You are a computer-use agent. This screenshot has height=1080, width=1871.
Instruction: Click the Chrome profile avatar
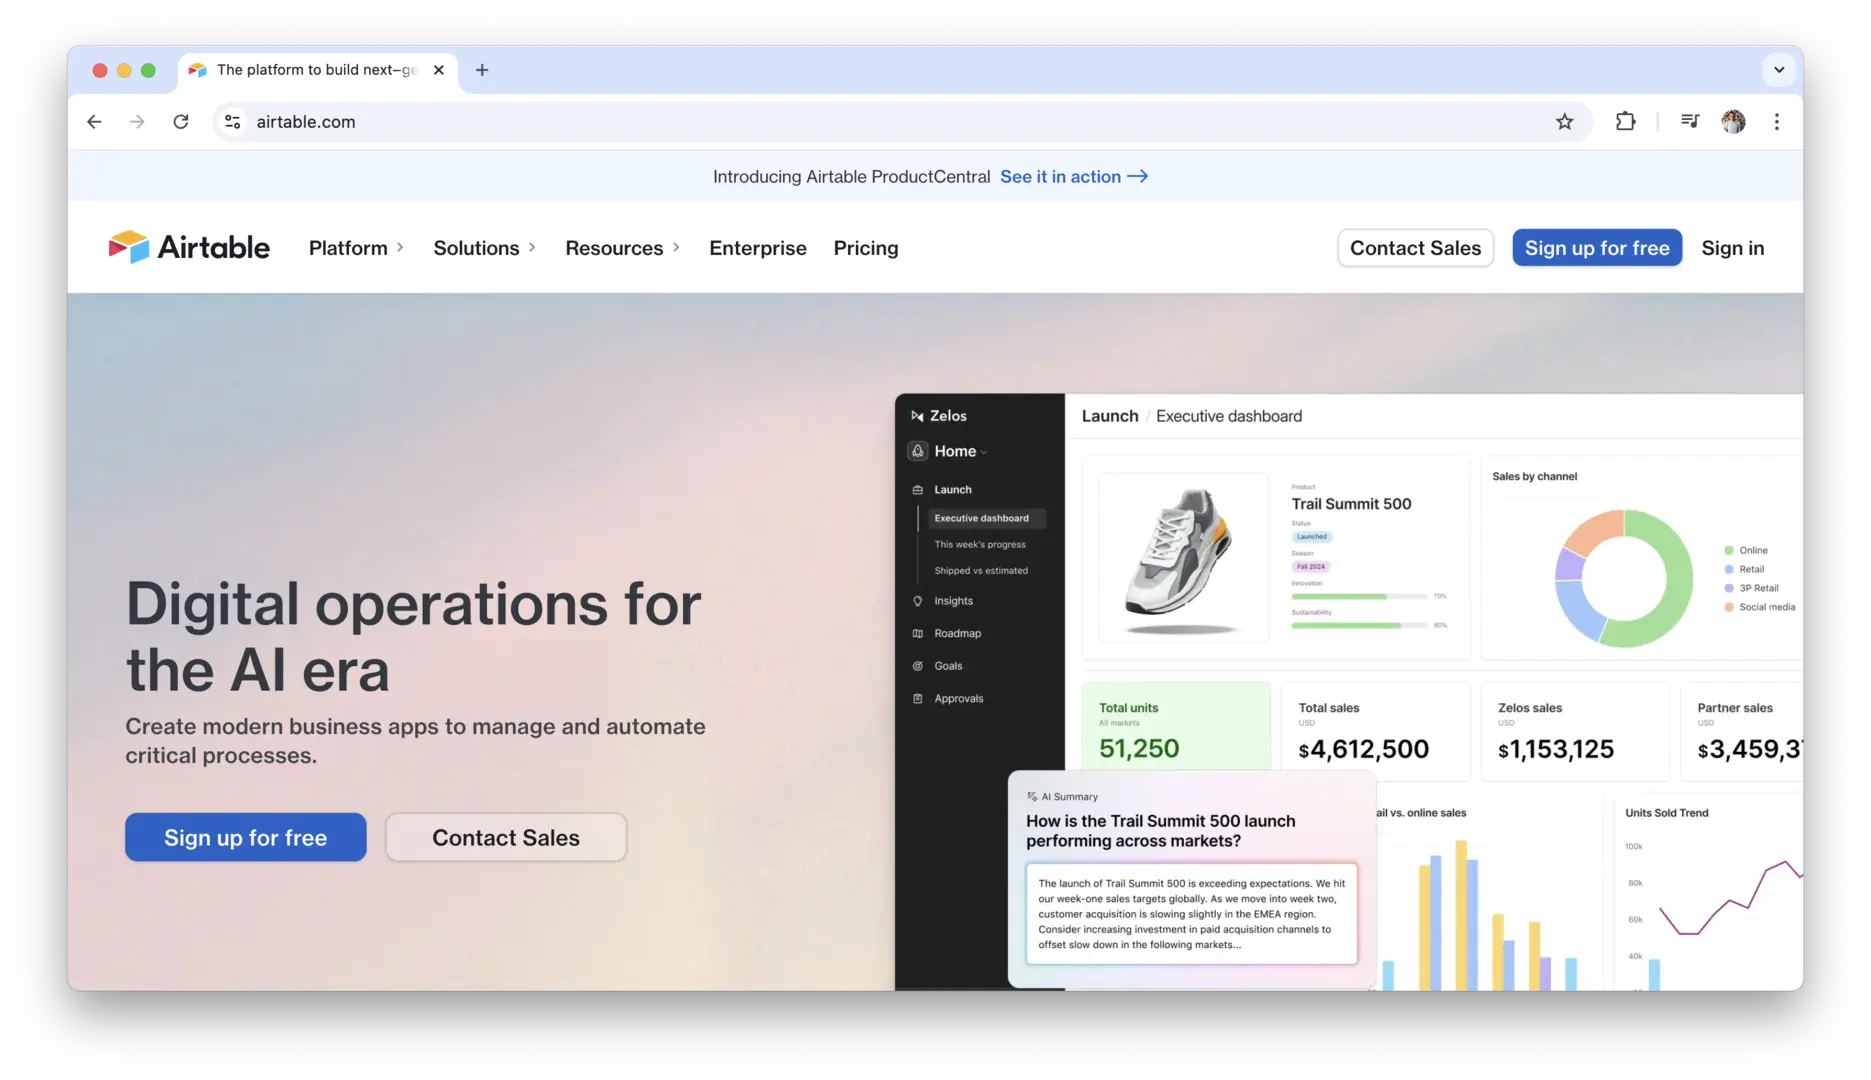pos(1734,122)
